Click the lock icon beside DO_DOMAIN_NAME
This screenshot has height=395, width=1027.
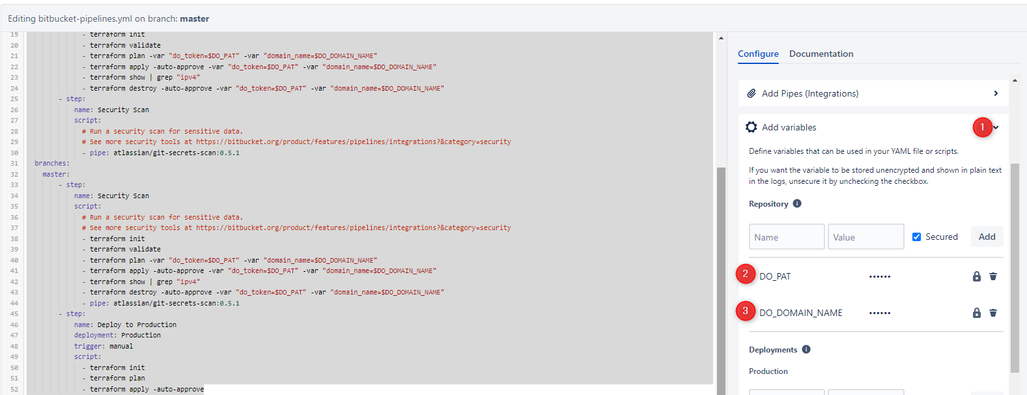pos(977,313)
